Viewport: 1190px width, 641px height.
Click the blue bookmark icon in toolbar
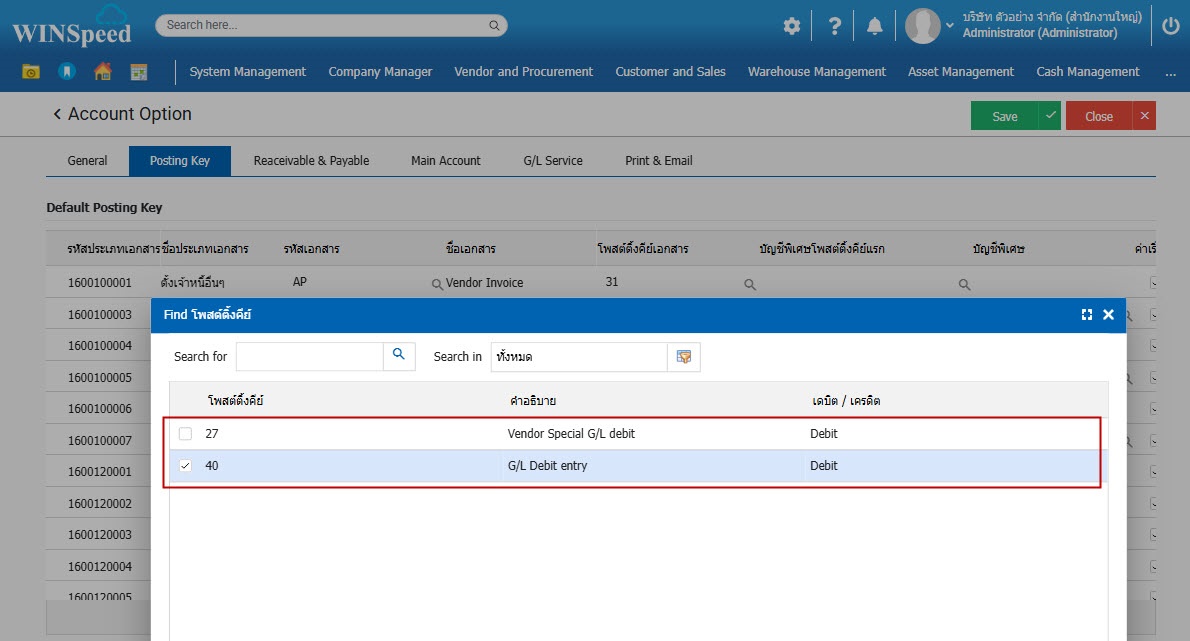tap(66, 72)
